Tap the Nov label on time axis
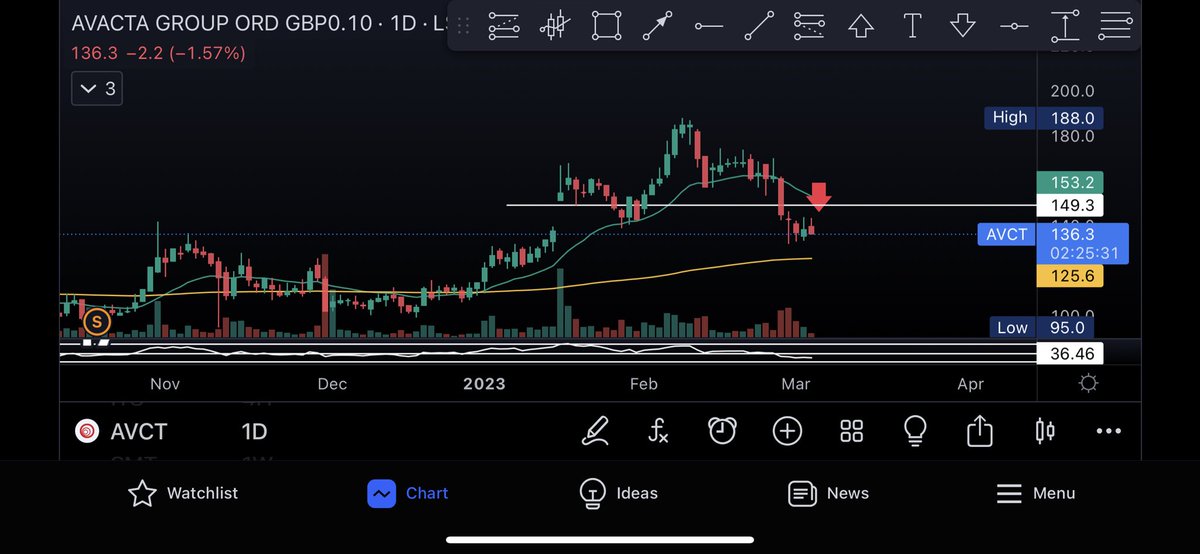The image size is (1200, 554). click(x=164, y=384)
